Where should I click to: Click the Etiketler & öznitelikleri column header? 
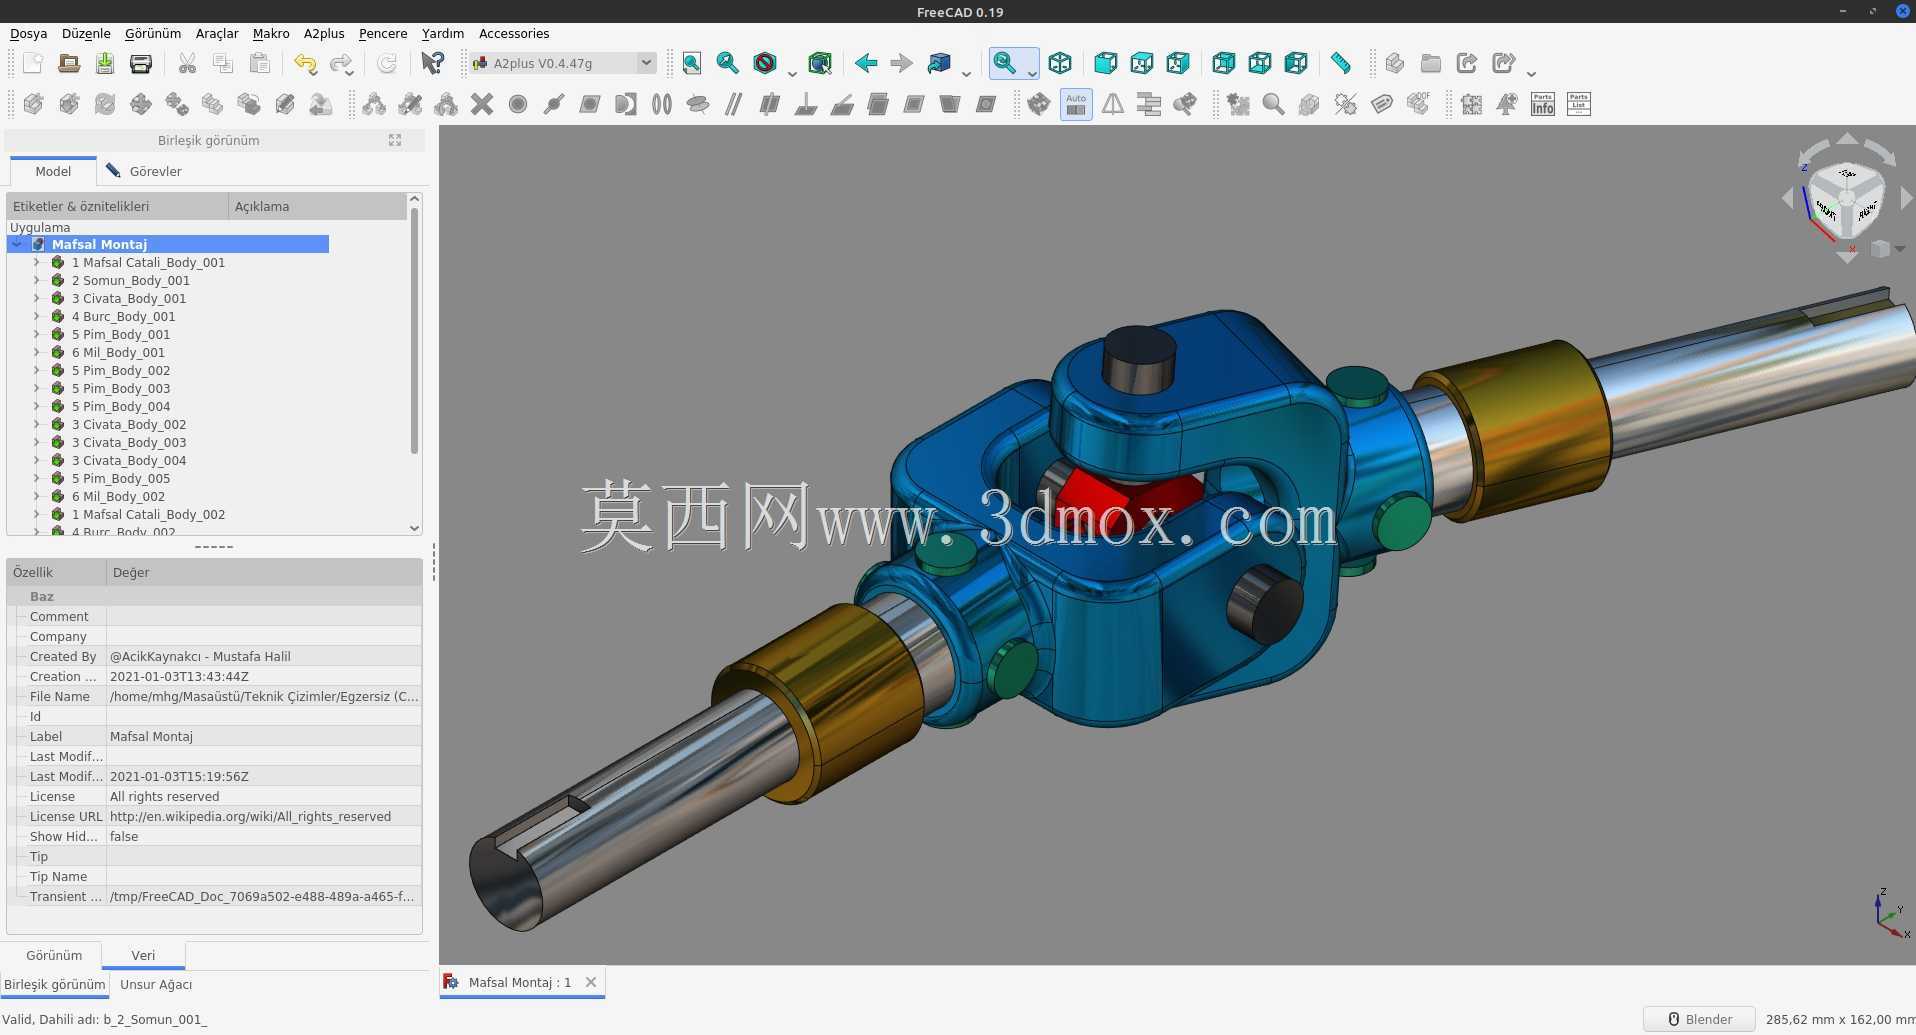[x=118, y=206]
